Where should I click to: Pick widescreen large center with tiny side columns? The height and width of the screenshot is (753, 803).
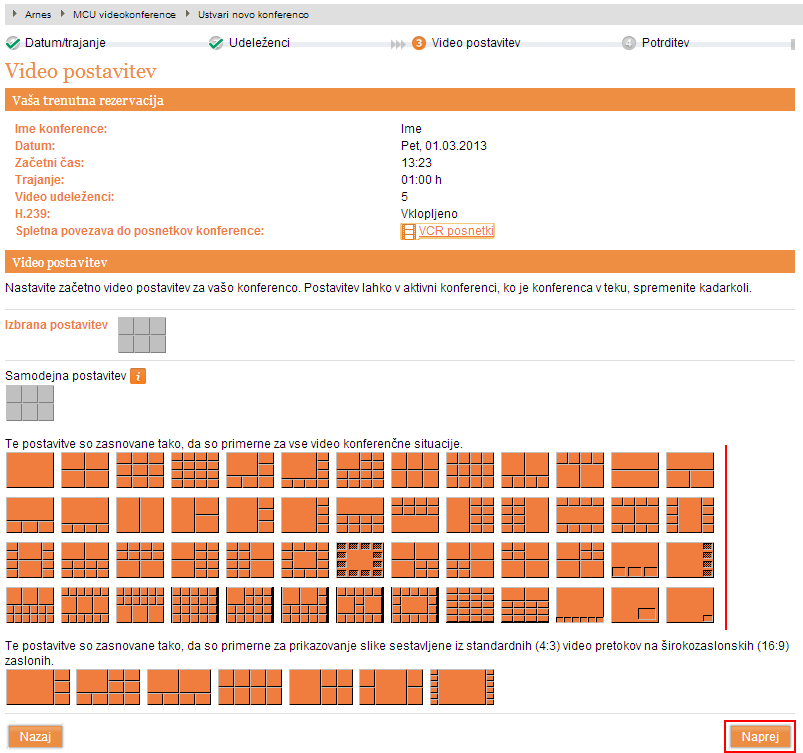point(462,687)
